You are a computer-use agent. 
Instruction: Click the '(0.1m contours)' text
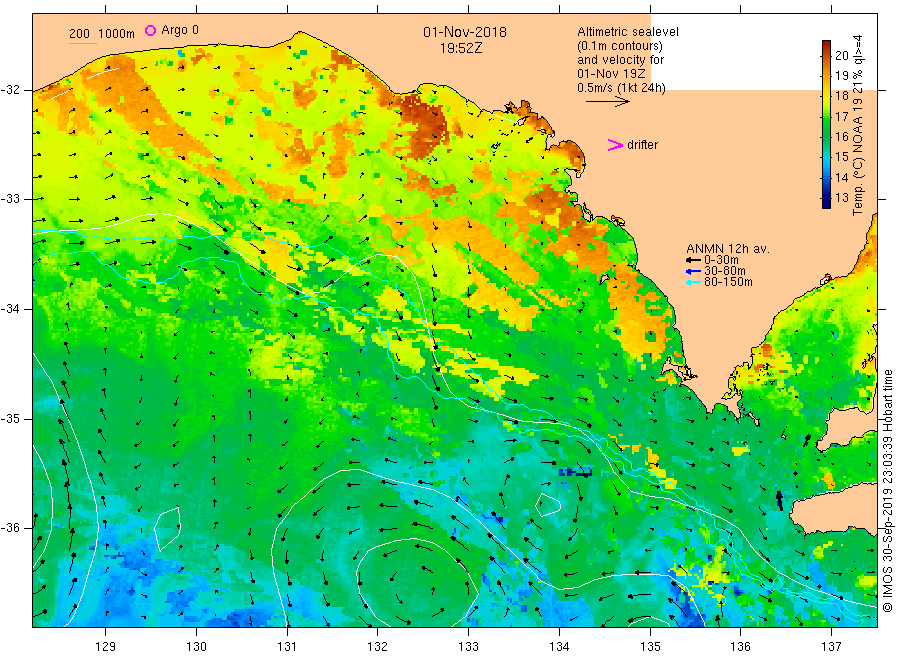[x=620, y=46]
